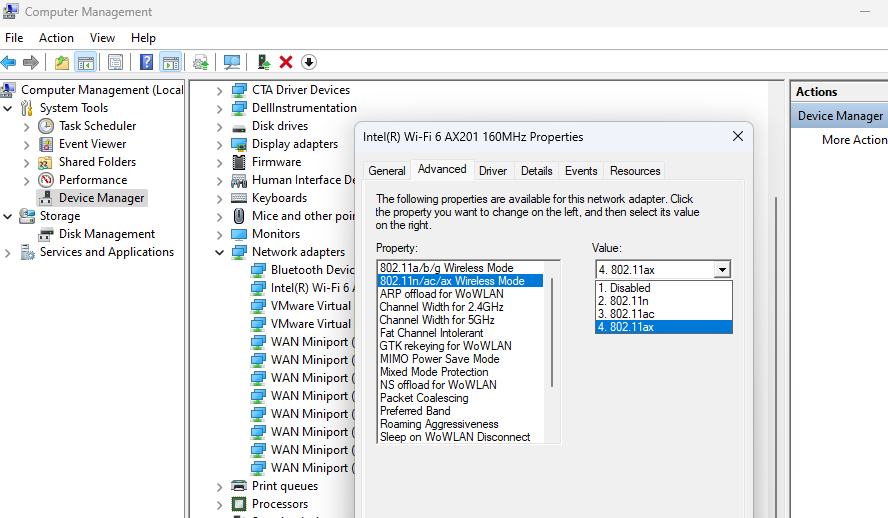888x518 pixels.
Task: Click the Task Scheduler clock icon
Action: (x=46, y=126)
